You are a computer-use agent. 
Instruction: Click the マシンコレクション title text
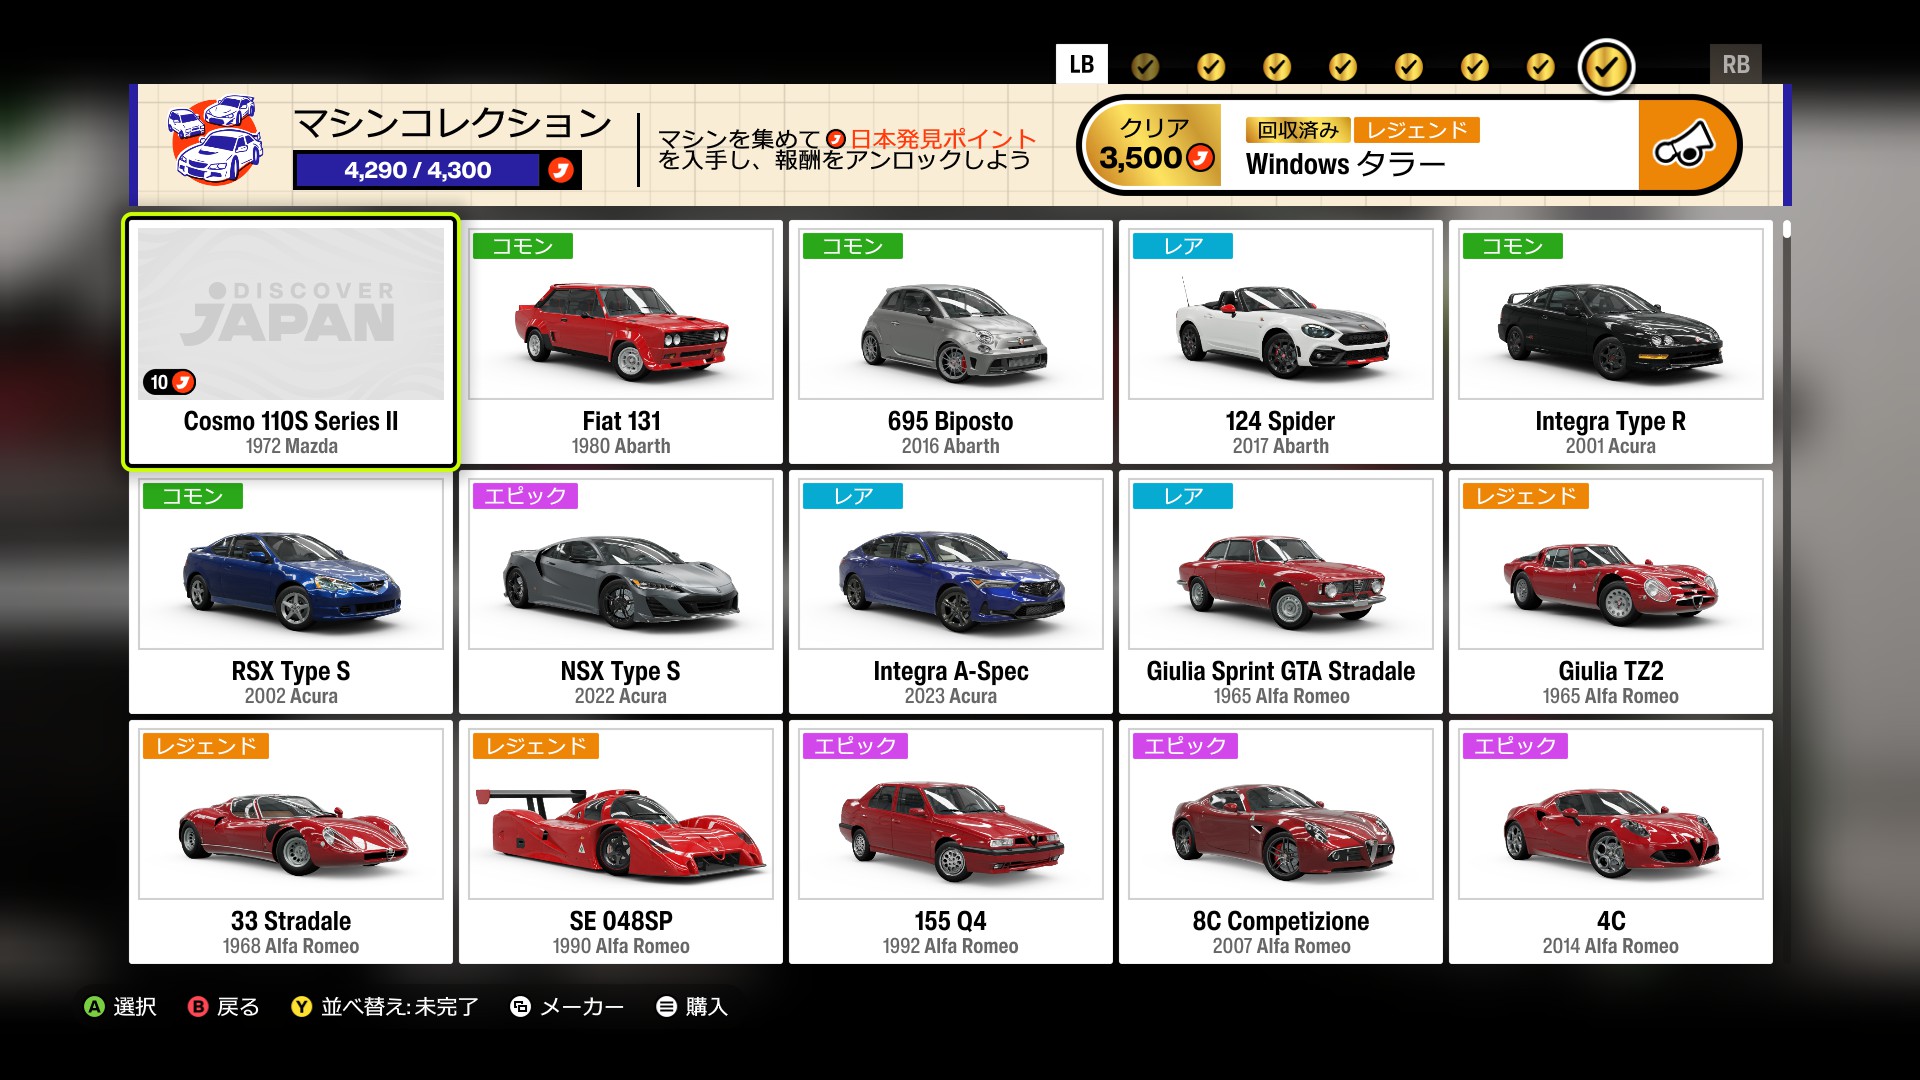[453, 123]
